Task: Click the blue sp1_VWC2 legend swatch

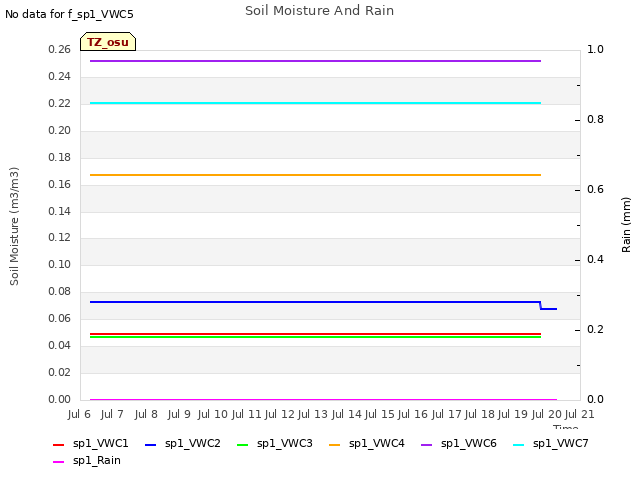Action: [151, 444]
